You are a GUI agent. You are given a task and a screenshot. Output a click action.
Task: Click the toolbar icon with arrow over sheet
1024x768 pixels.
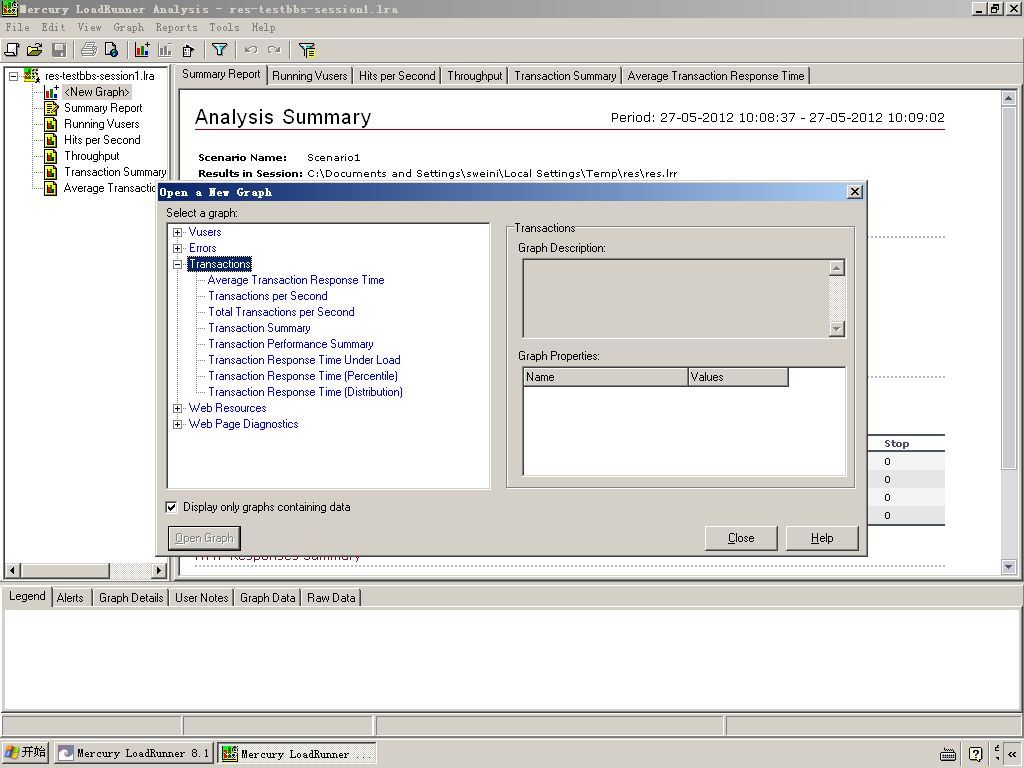coord(189,50)
